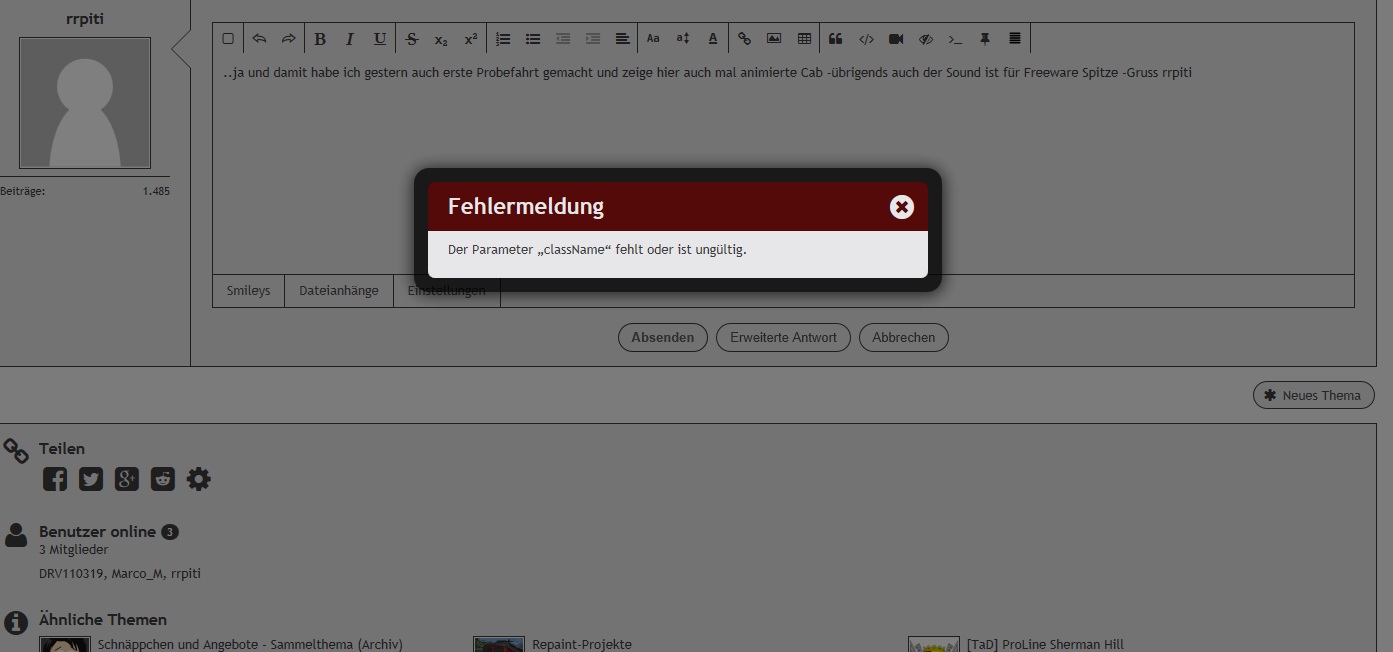
Task: Click the Fehlermeldung dialog title
Action: (x=526, y=206)
